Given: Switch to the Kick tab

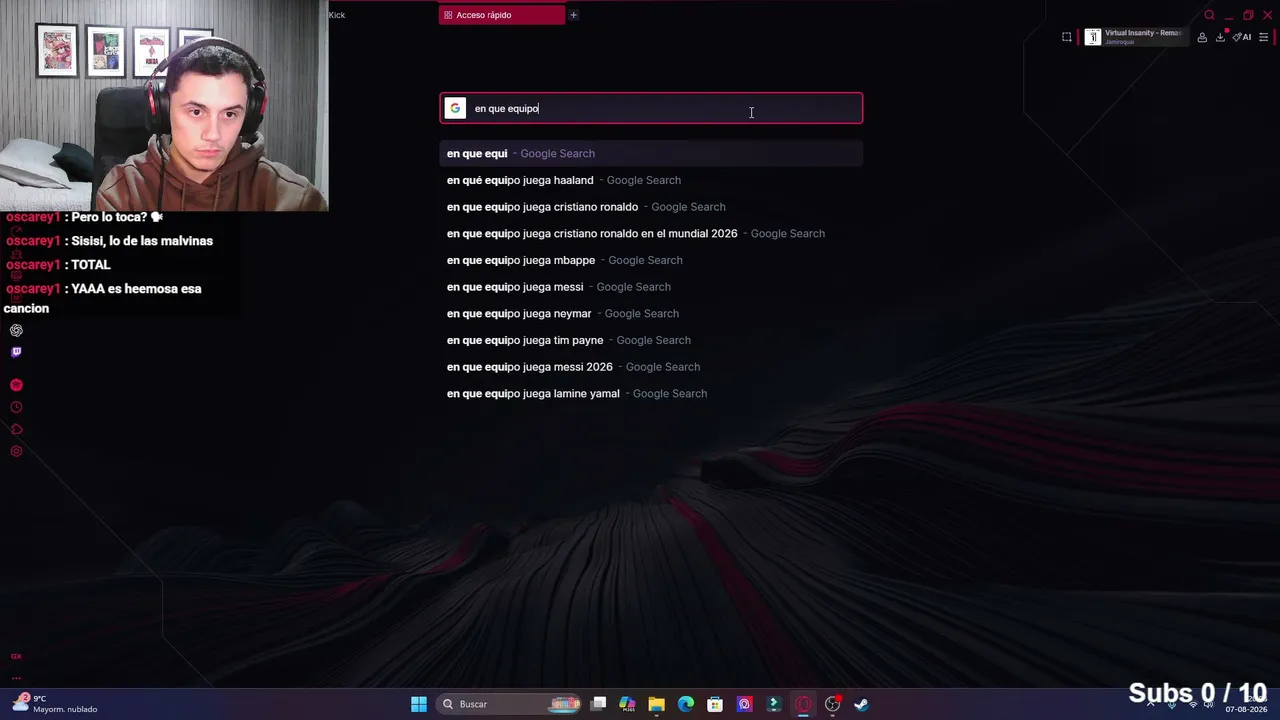Looking at the screenshot, I should [x=337, y=15].
